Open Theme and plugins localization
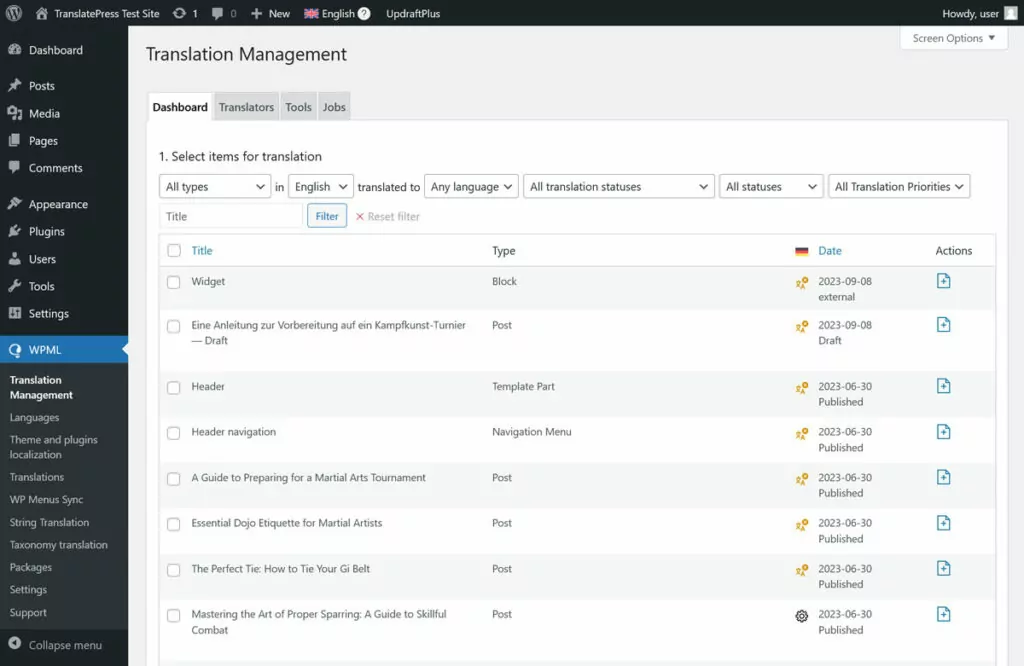 pos(54,447)
